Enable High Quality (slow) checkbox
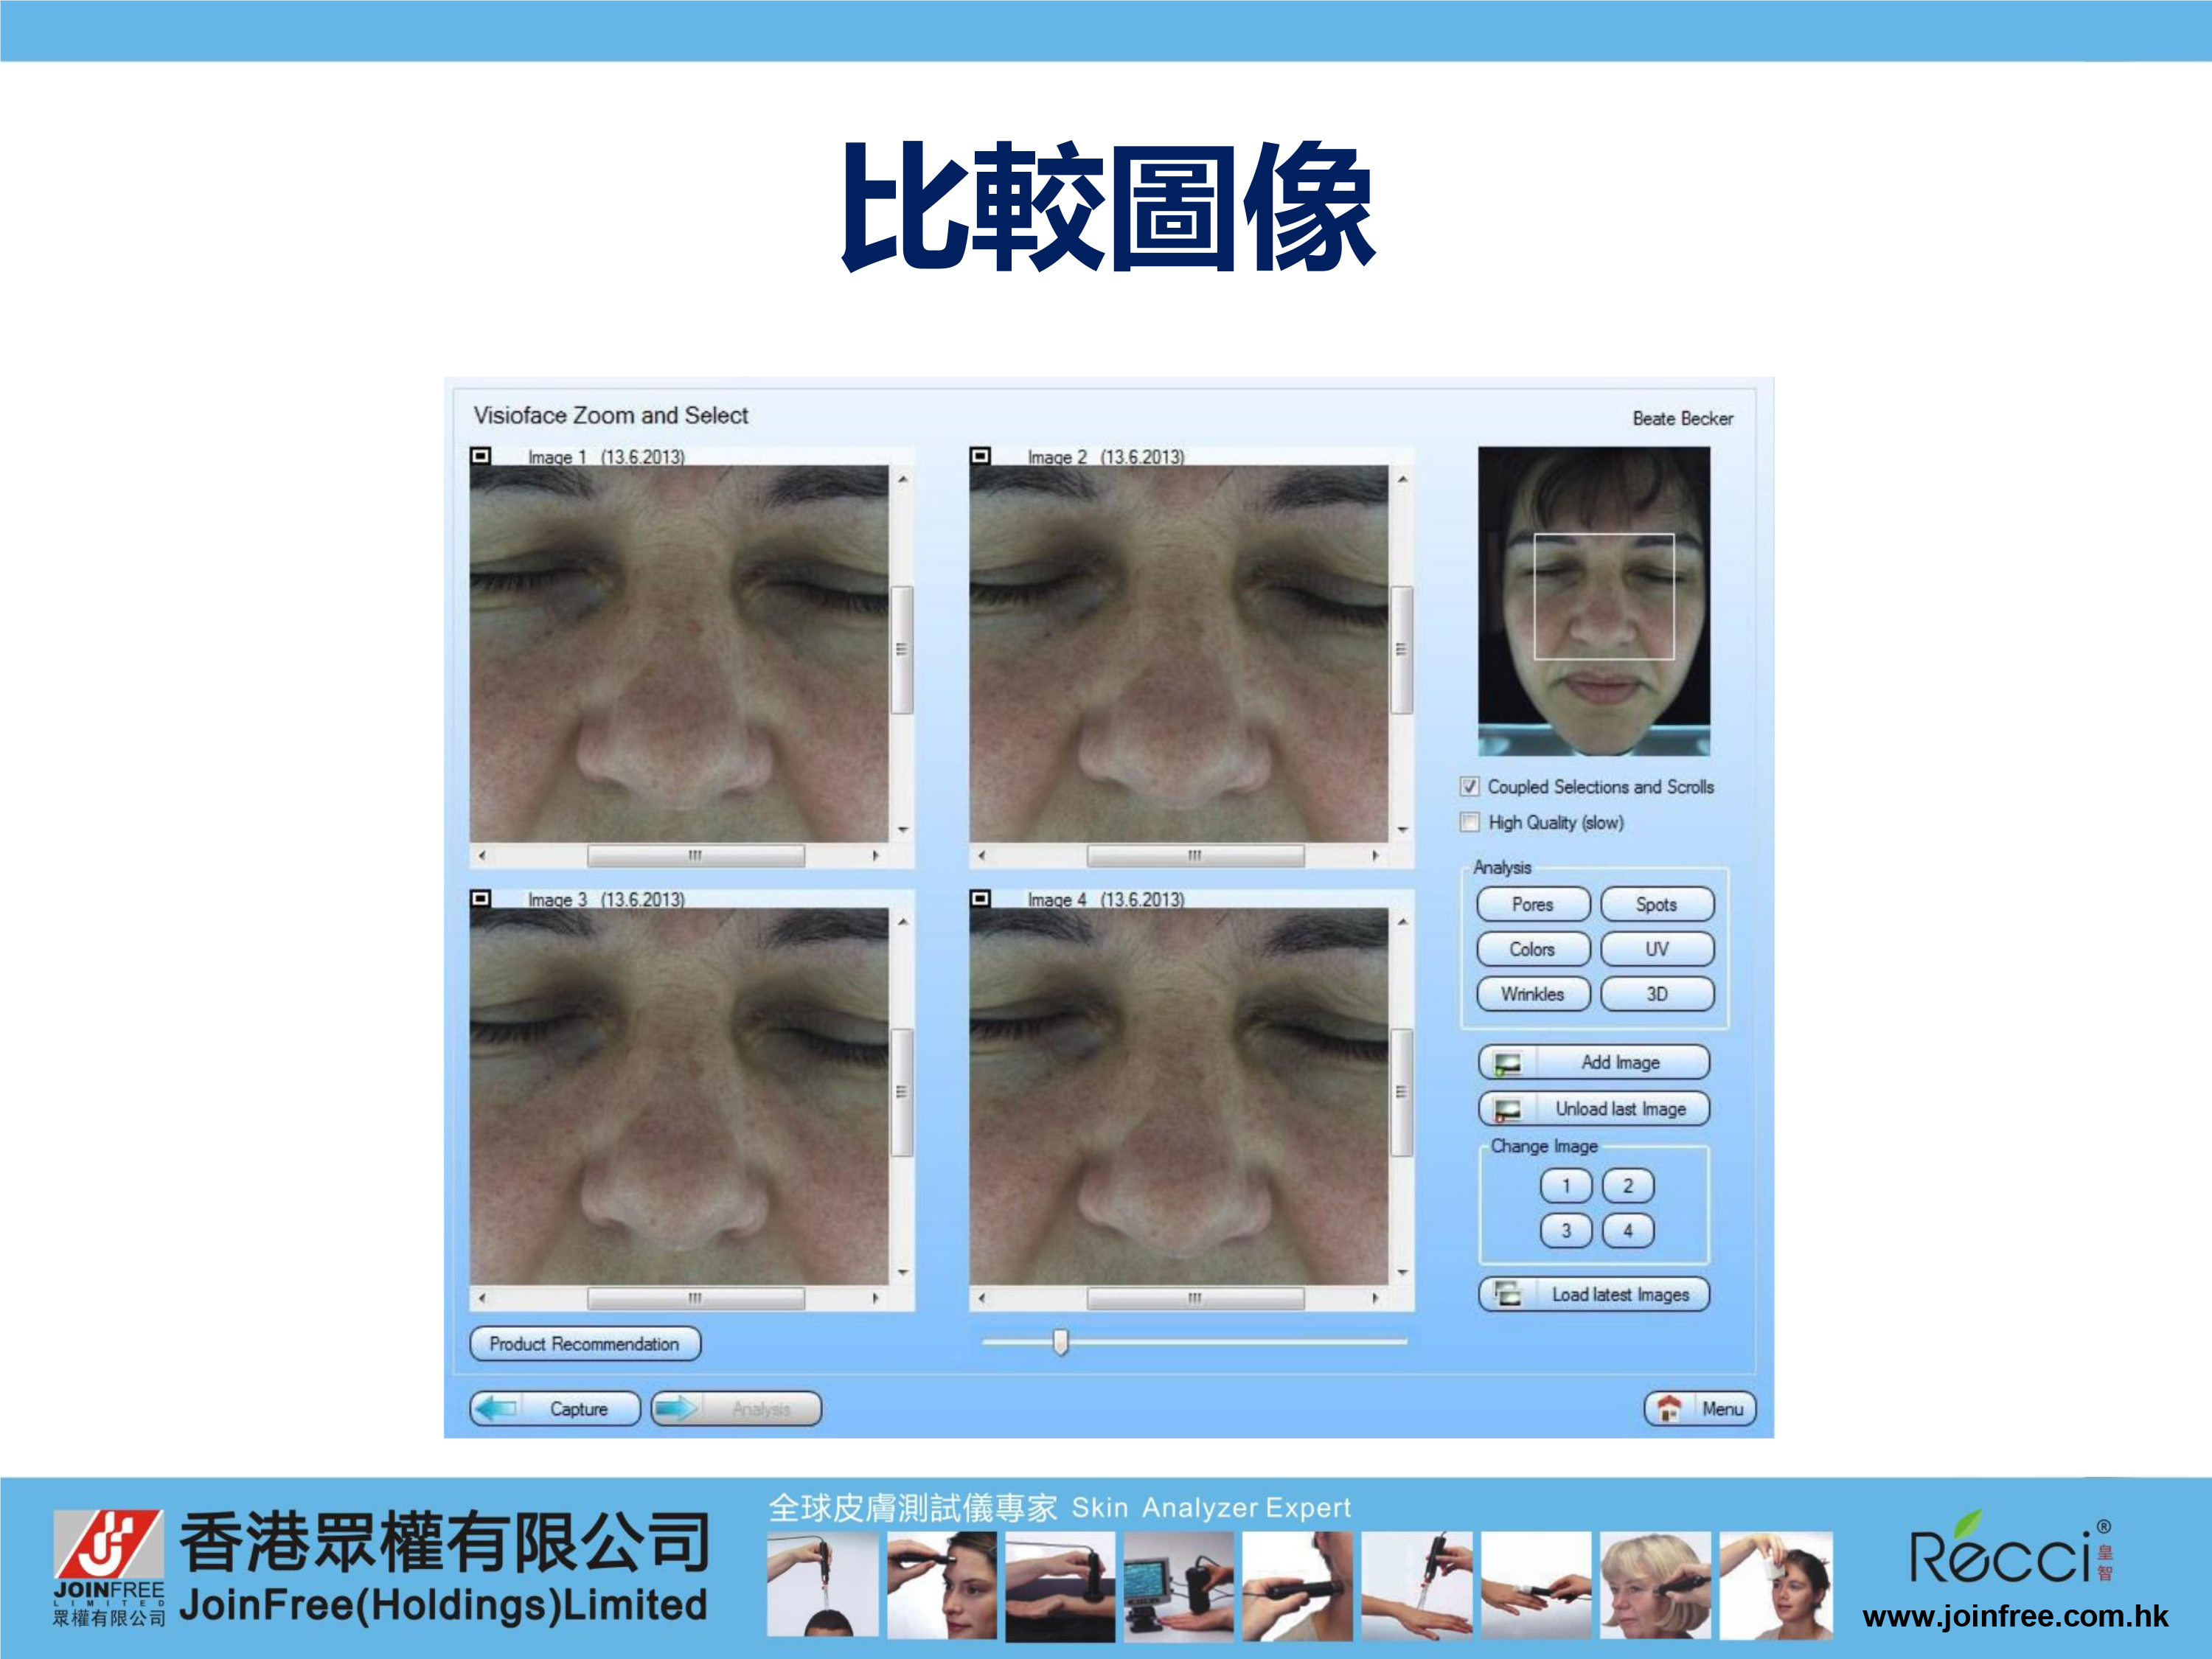Screen dimensions: 2212x1659 [1469, 822]
